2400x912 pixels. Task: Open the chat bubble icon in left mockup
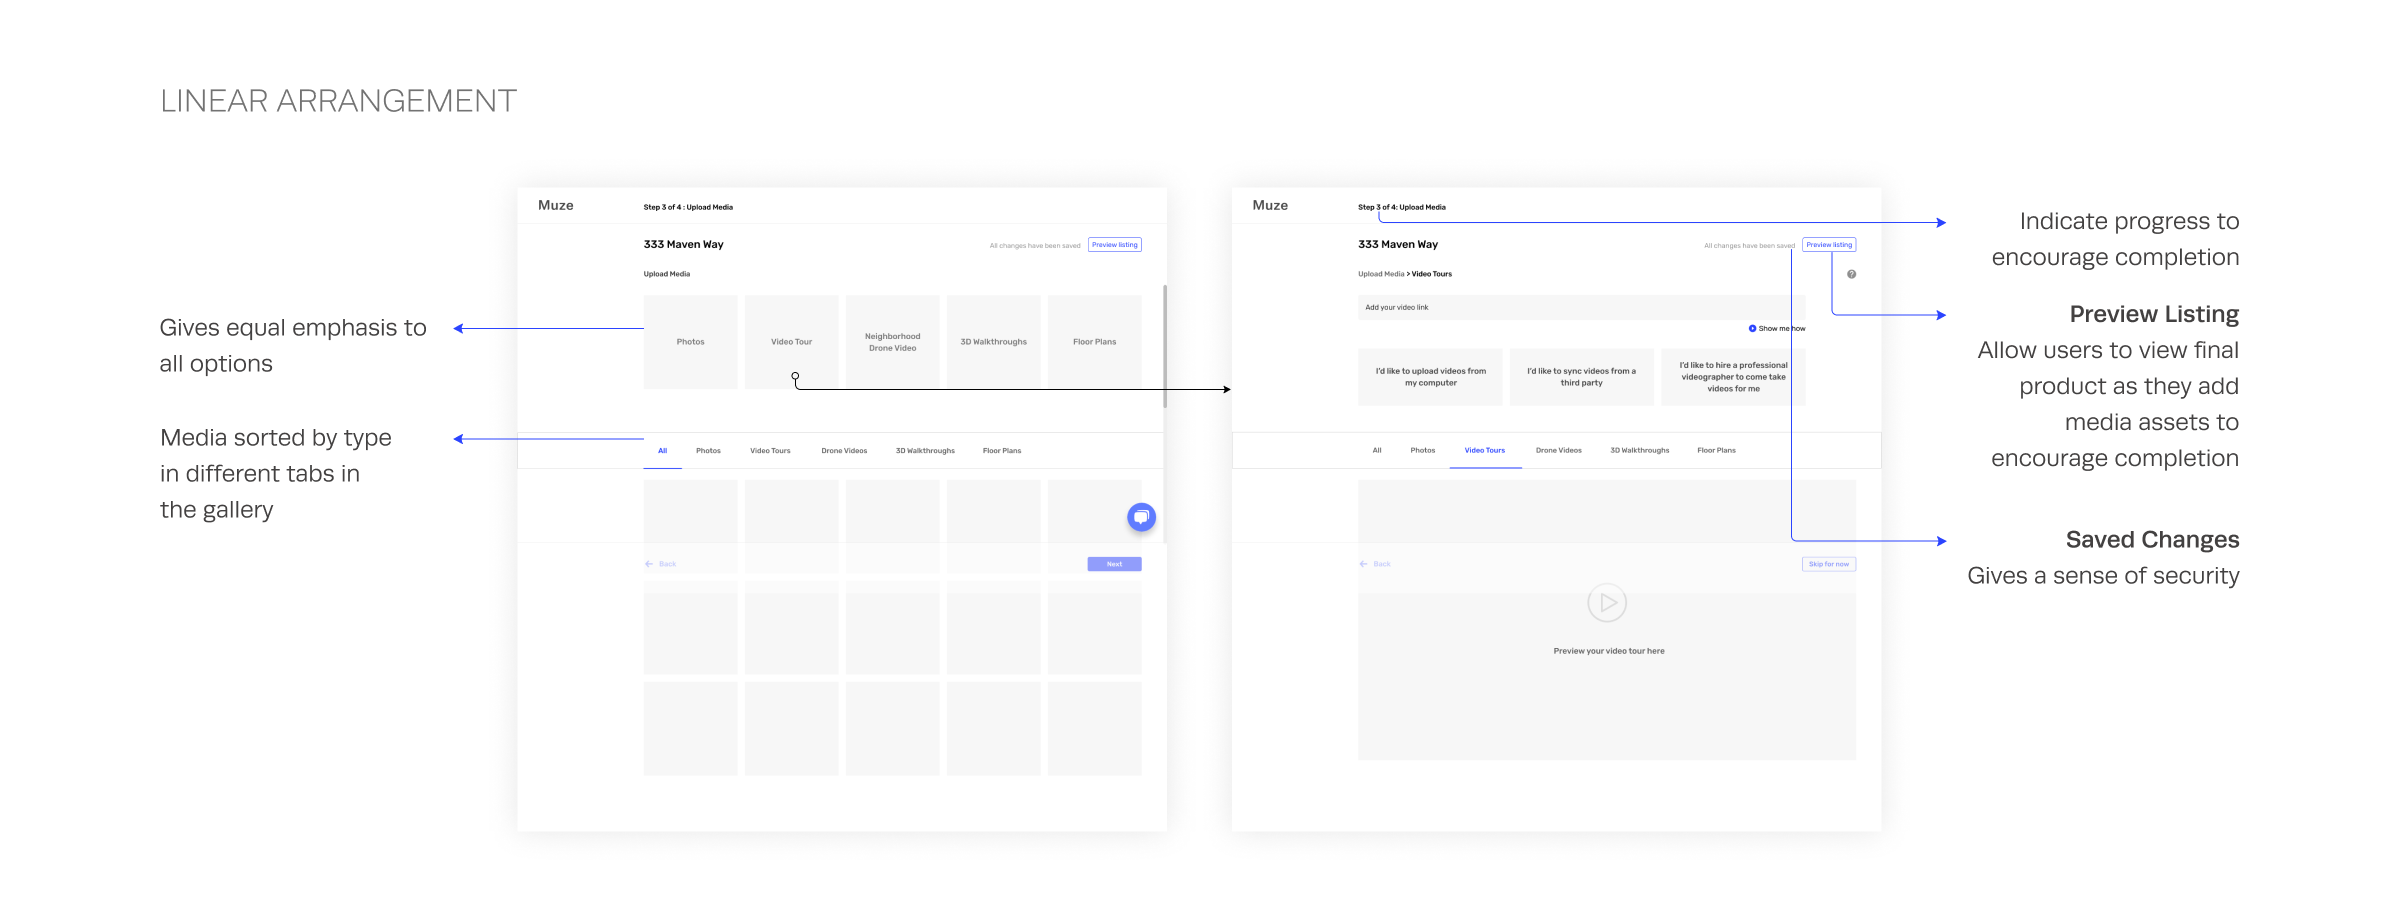point(1141,517)
